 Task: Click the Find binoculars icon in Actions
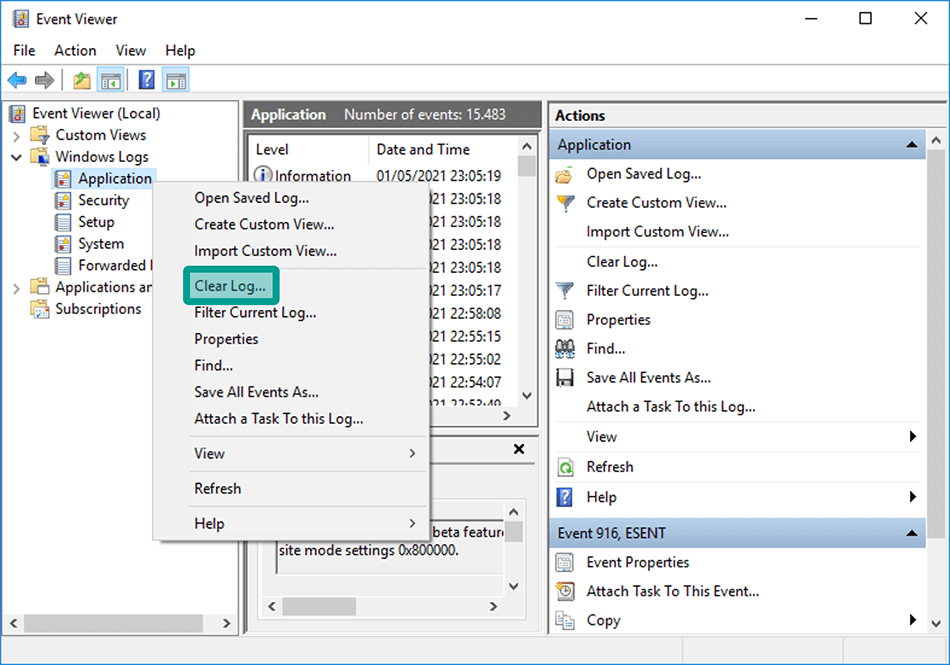coord(565,349)
